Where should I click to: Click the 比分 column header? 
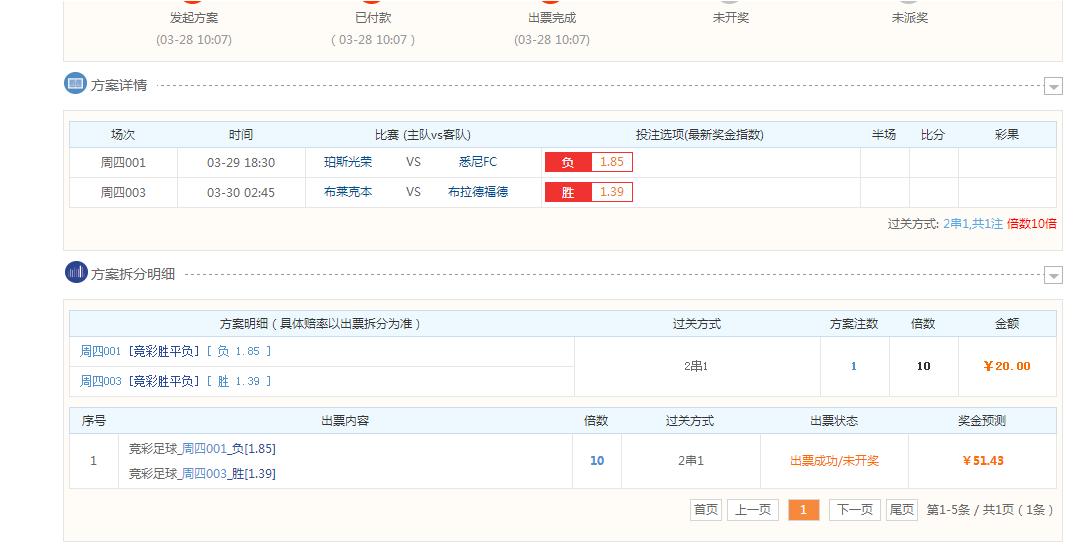tap(932, 135)
